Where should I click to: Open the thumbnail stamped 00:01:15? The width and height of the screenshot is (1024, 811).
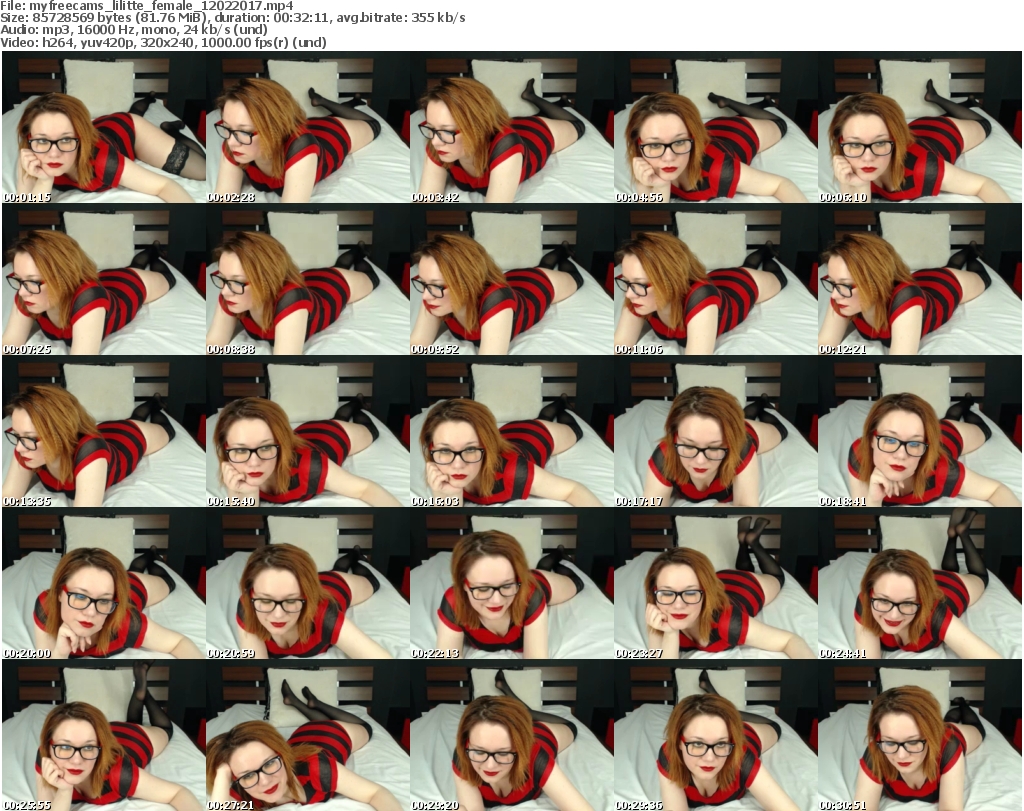pos(104,127)
